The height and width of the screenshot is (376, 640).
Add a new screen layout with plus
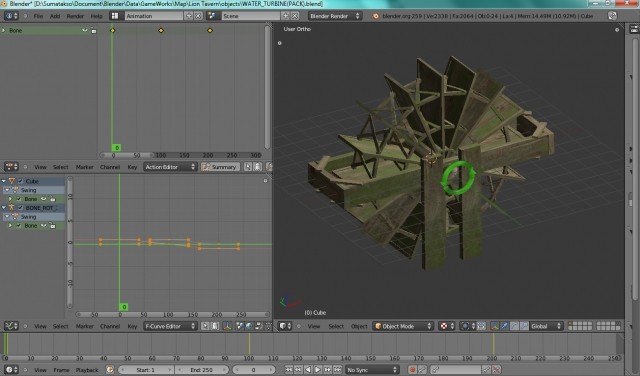pyautogui.click(x=189, y=16)
